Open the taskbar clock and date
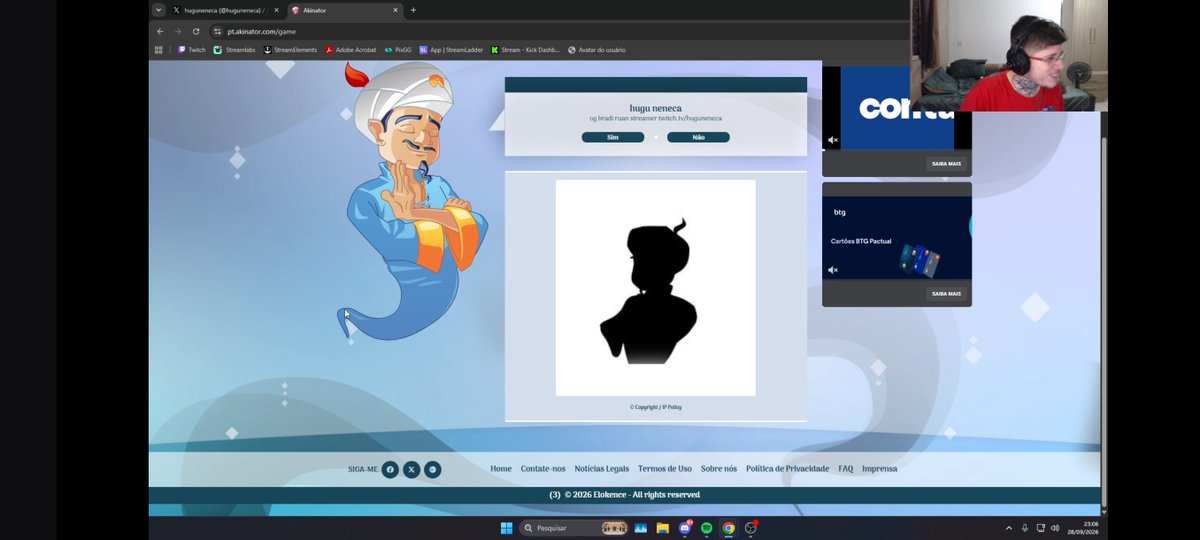Screen dimensions: 1200x540 click(x=1082, y=528)
